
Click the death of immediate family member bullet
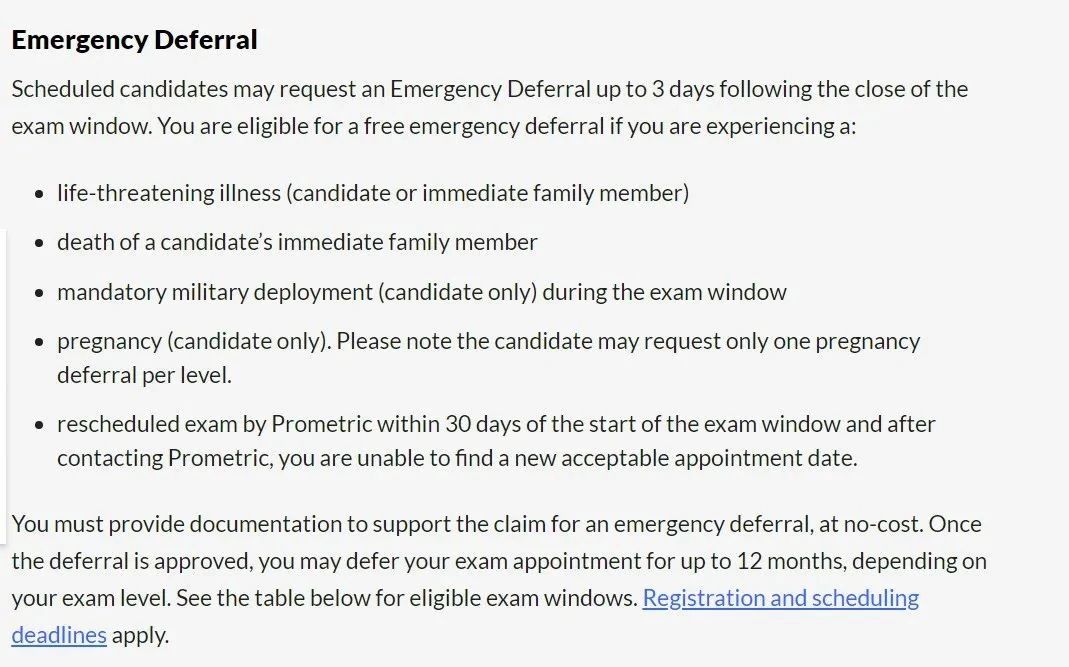[x=297, y=242]
